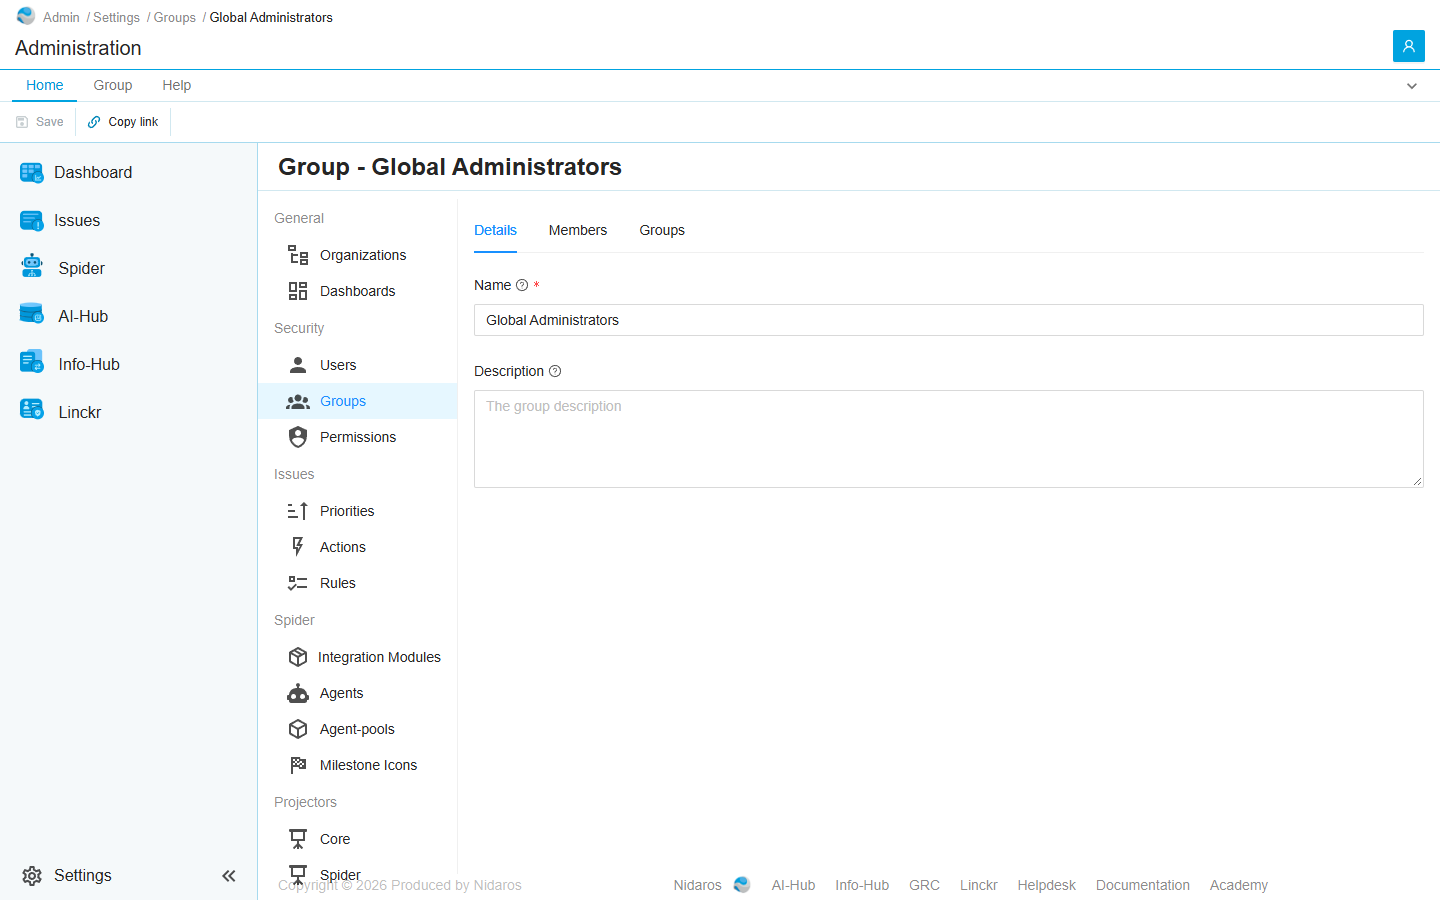Open Dashboards under General settings
The width and height of the screenshot is (1440, 900).
358,291
